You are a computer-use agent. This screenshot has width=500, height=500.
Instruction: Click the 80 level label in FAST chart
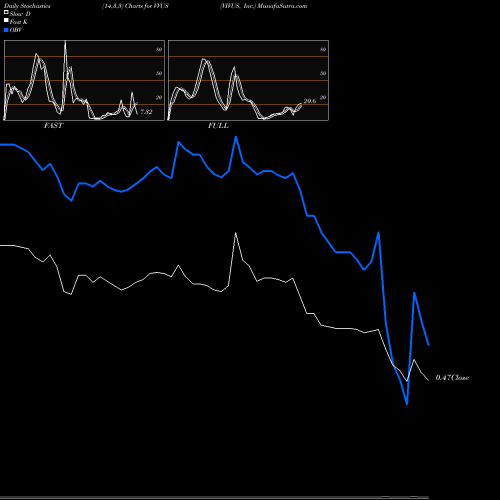[159, 49]
